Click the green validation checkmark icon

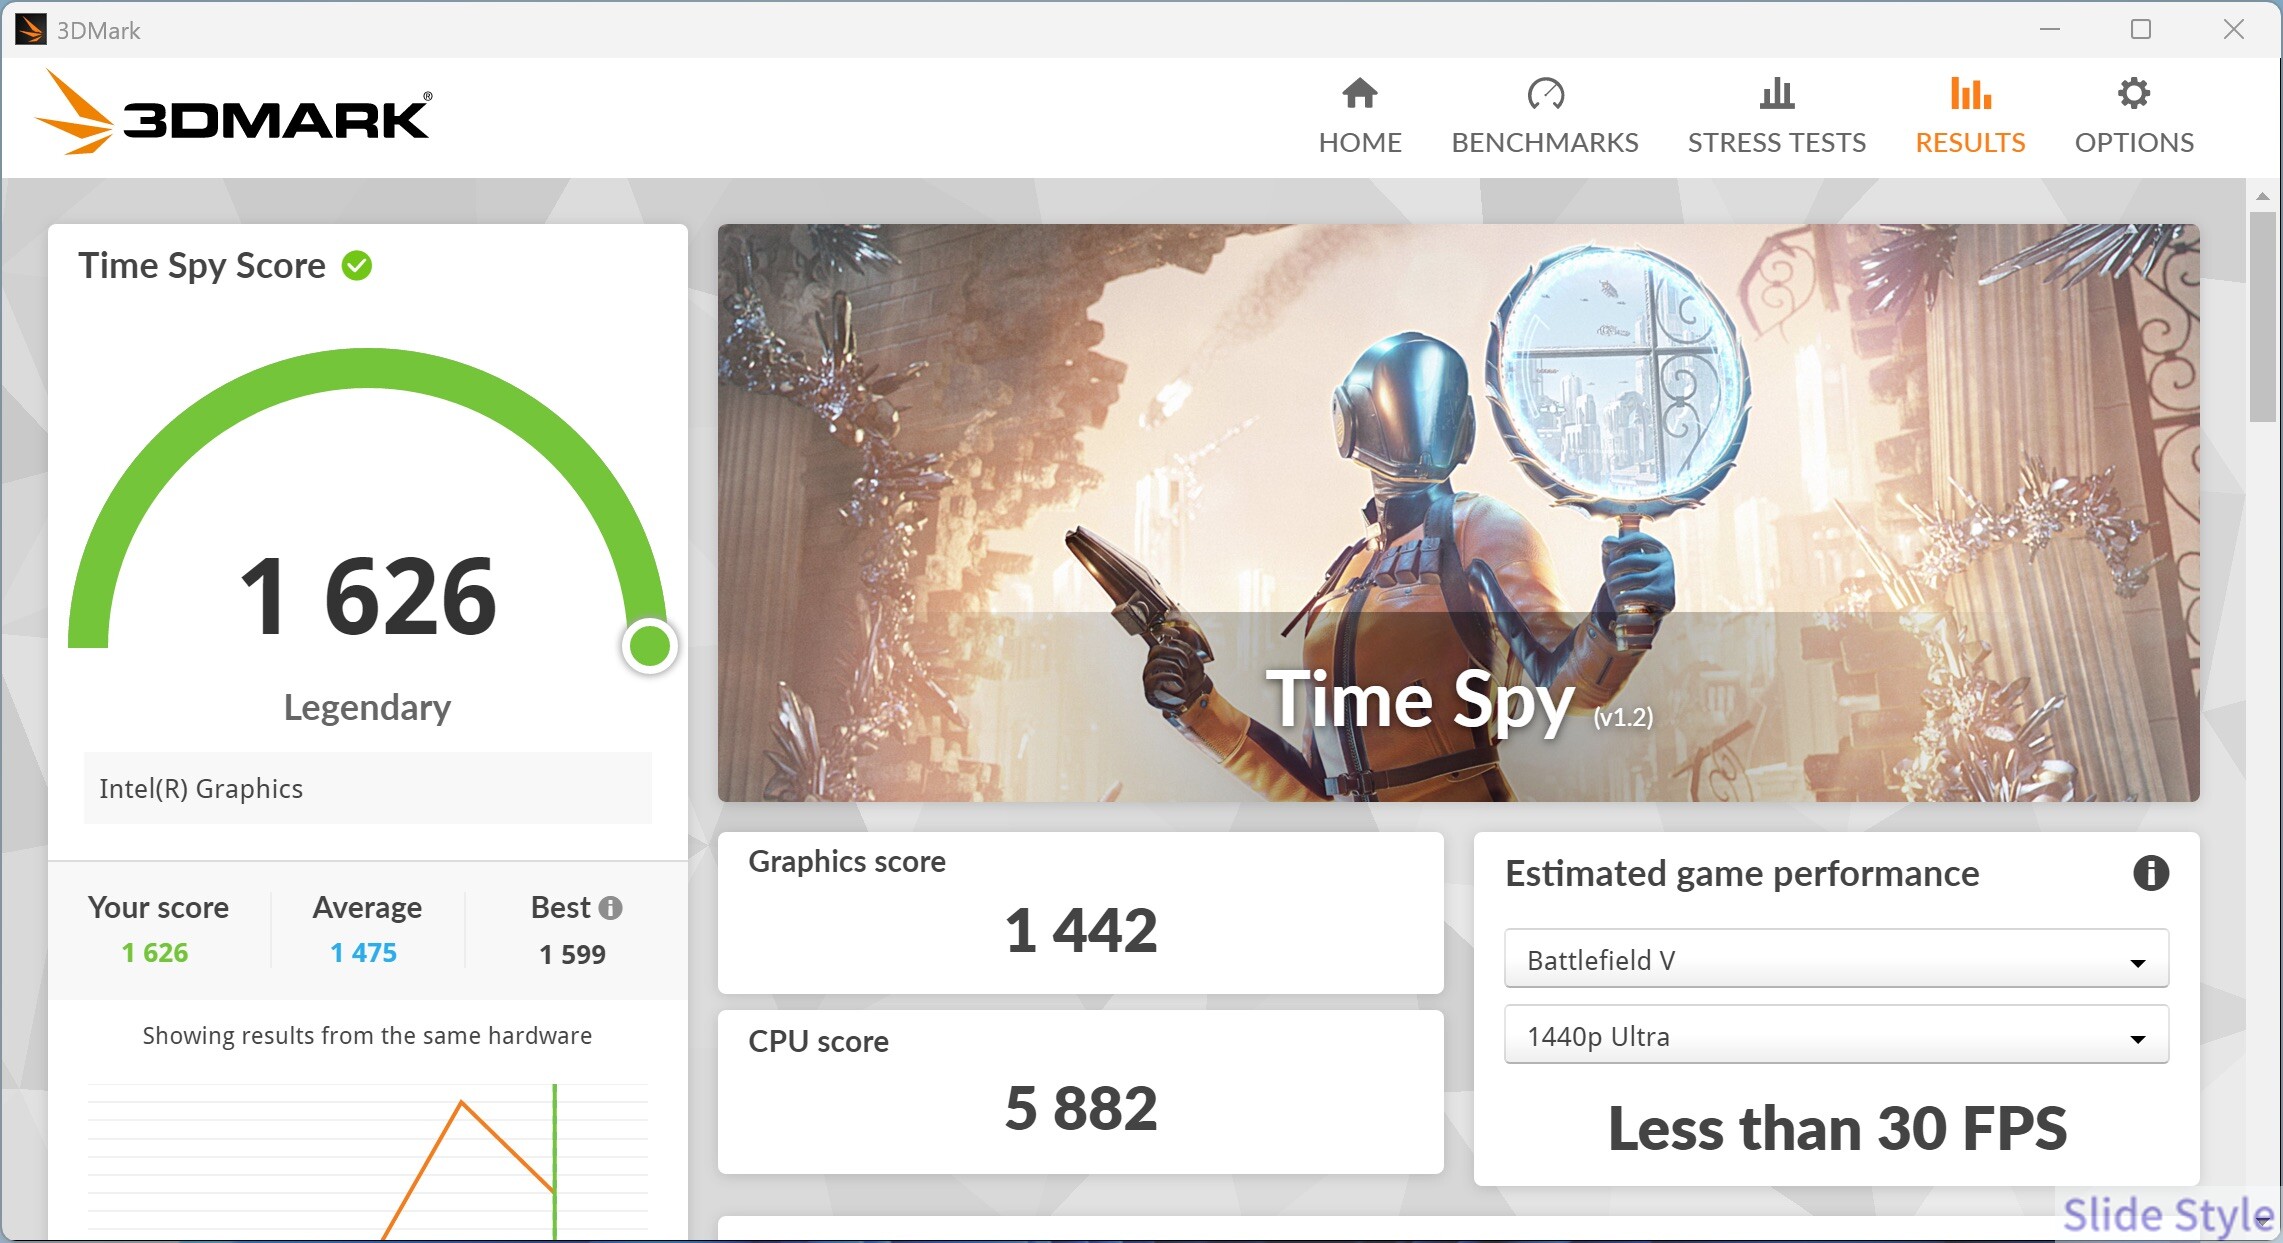tap(357, 266)
